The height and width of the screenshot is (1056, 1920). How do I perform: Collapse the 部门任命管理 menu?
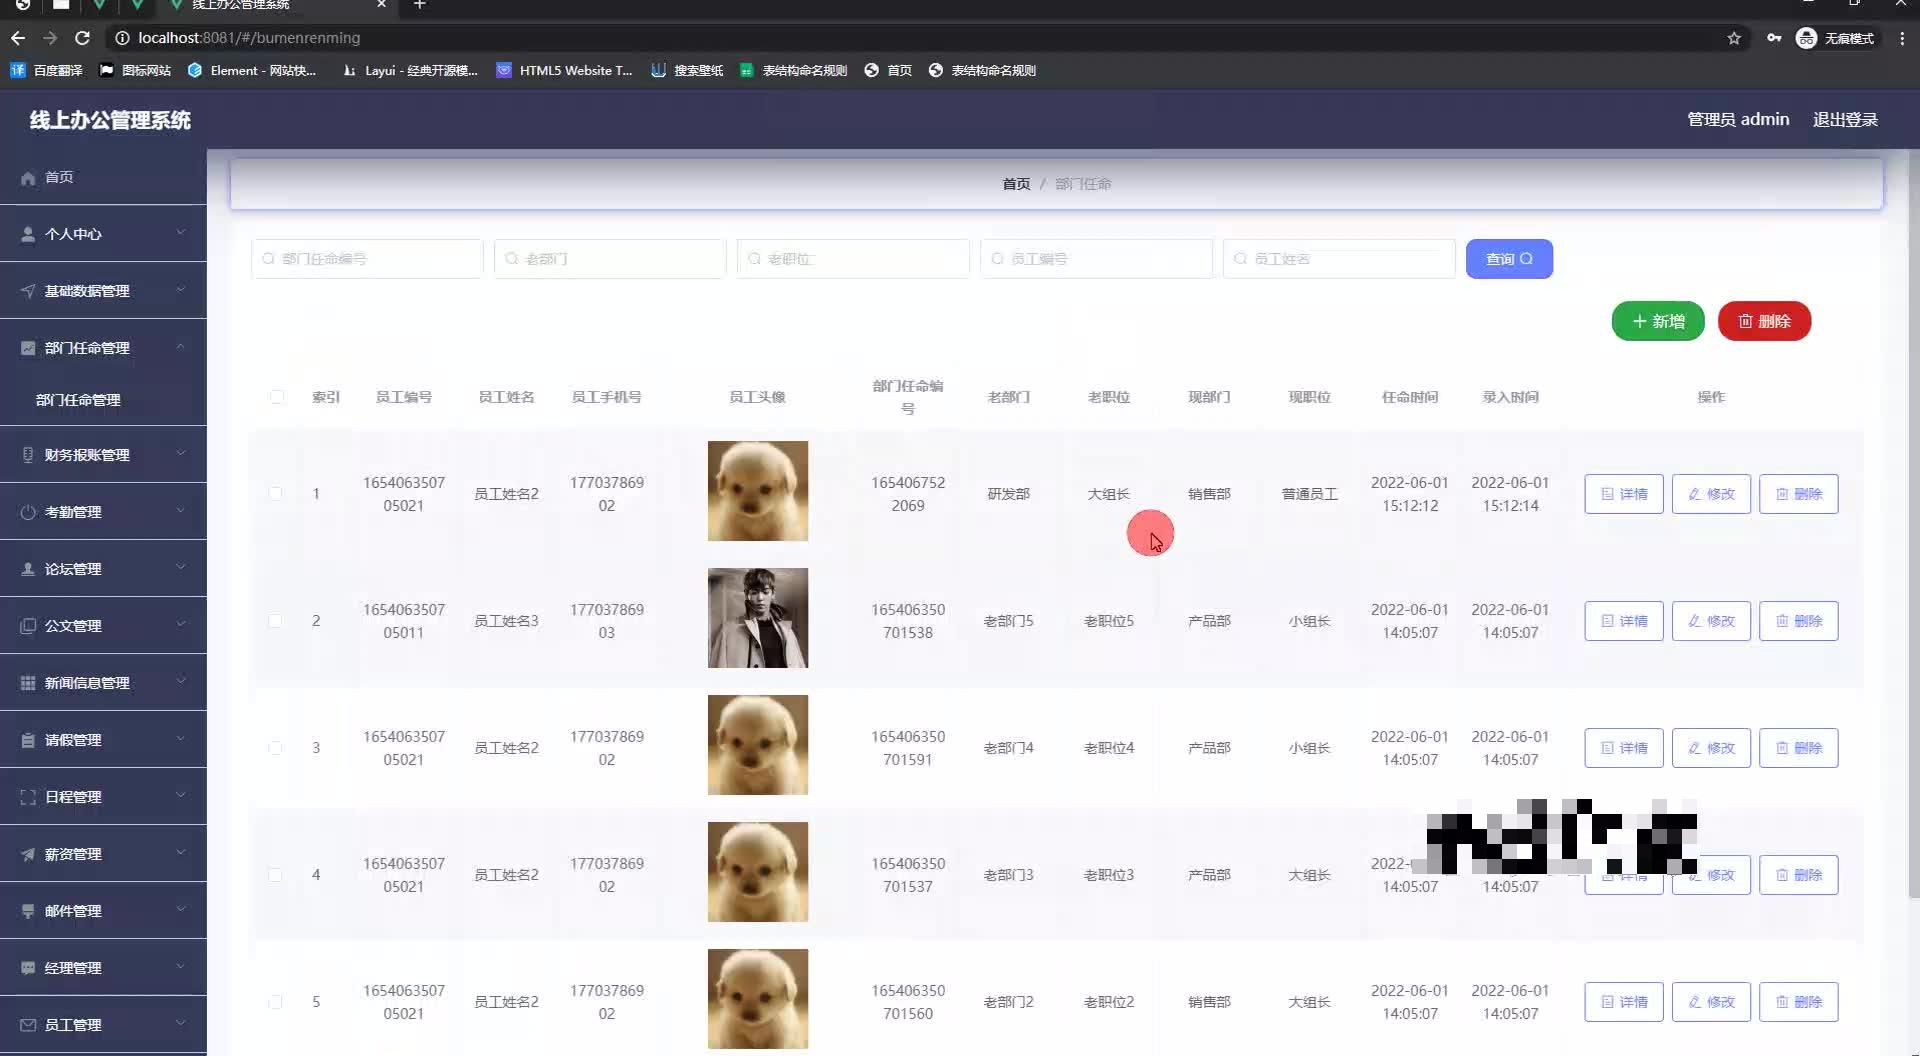(103, 347)
